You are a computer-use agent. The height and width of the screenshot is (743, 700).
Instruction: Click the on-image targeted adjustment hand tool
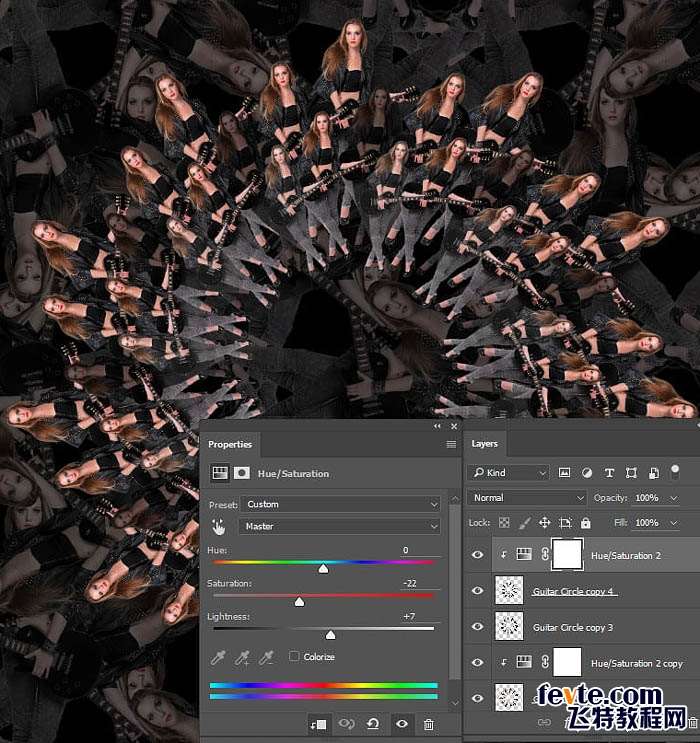click(x=219, y=526)
